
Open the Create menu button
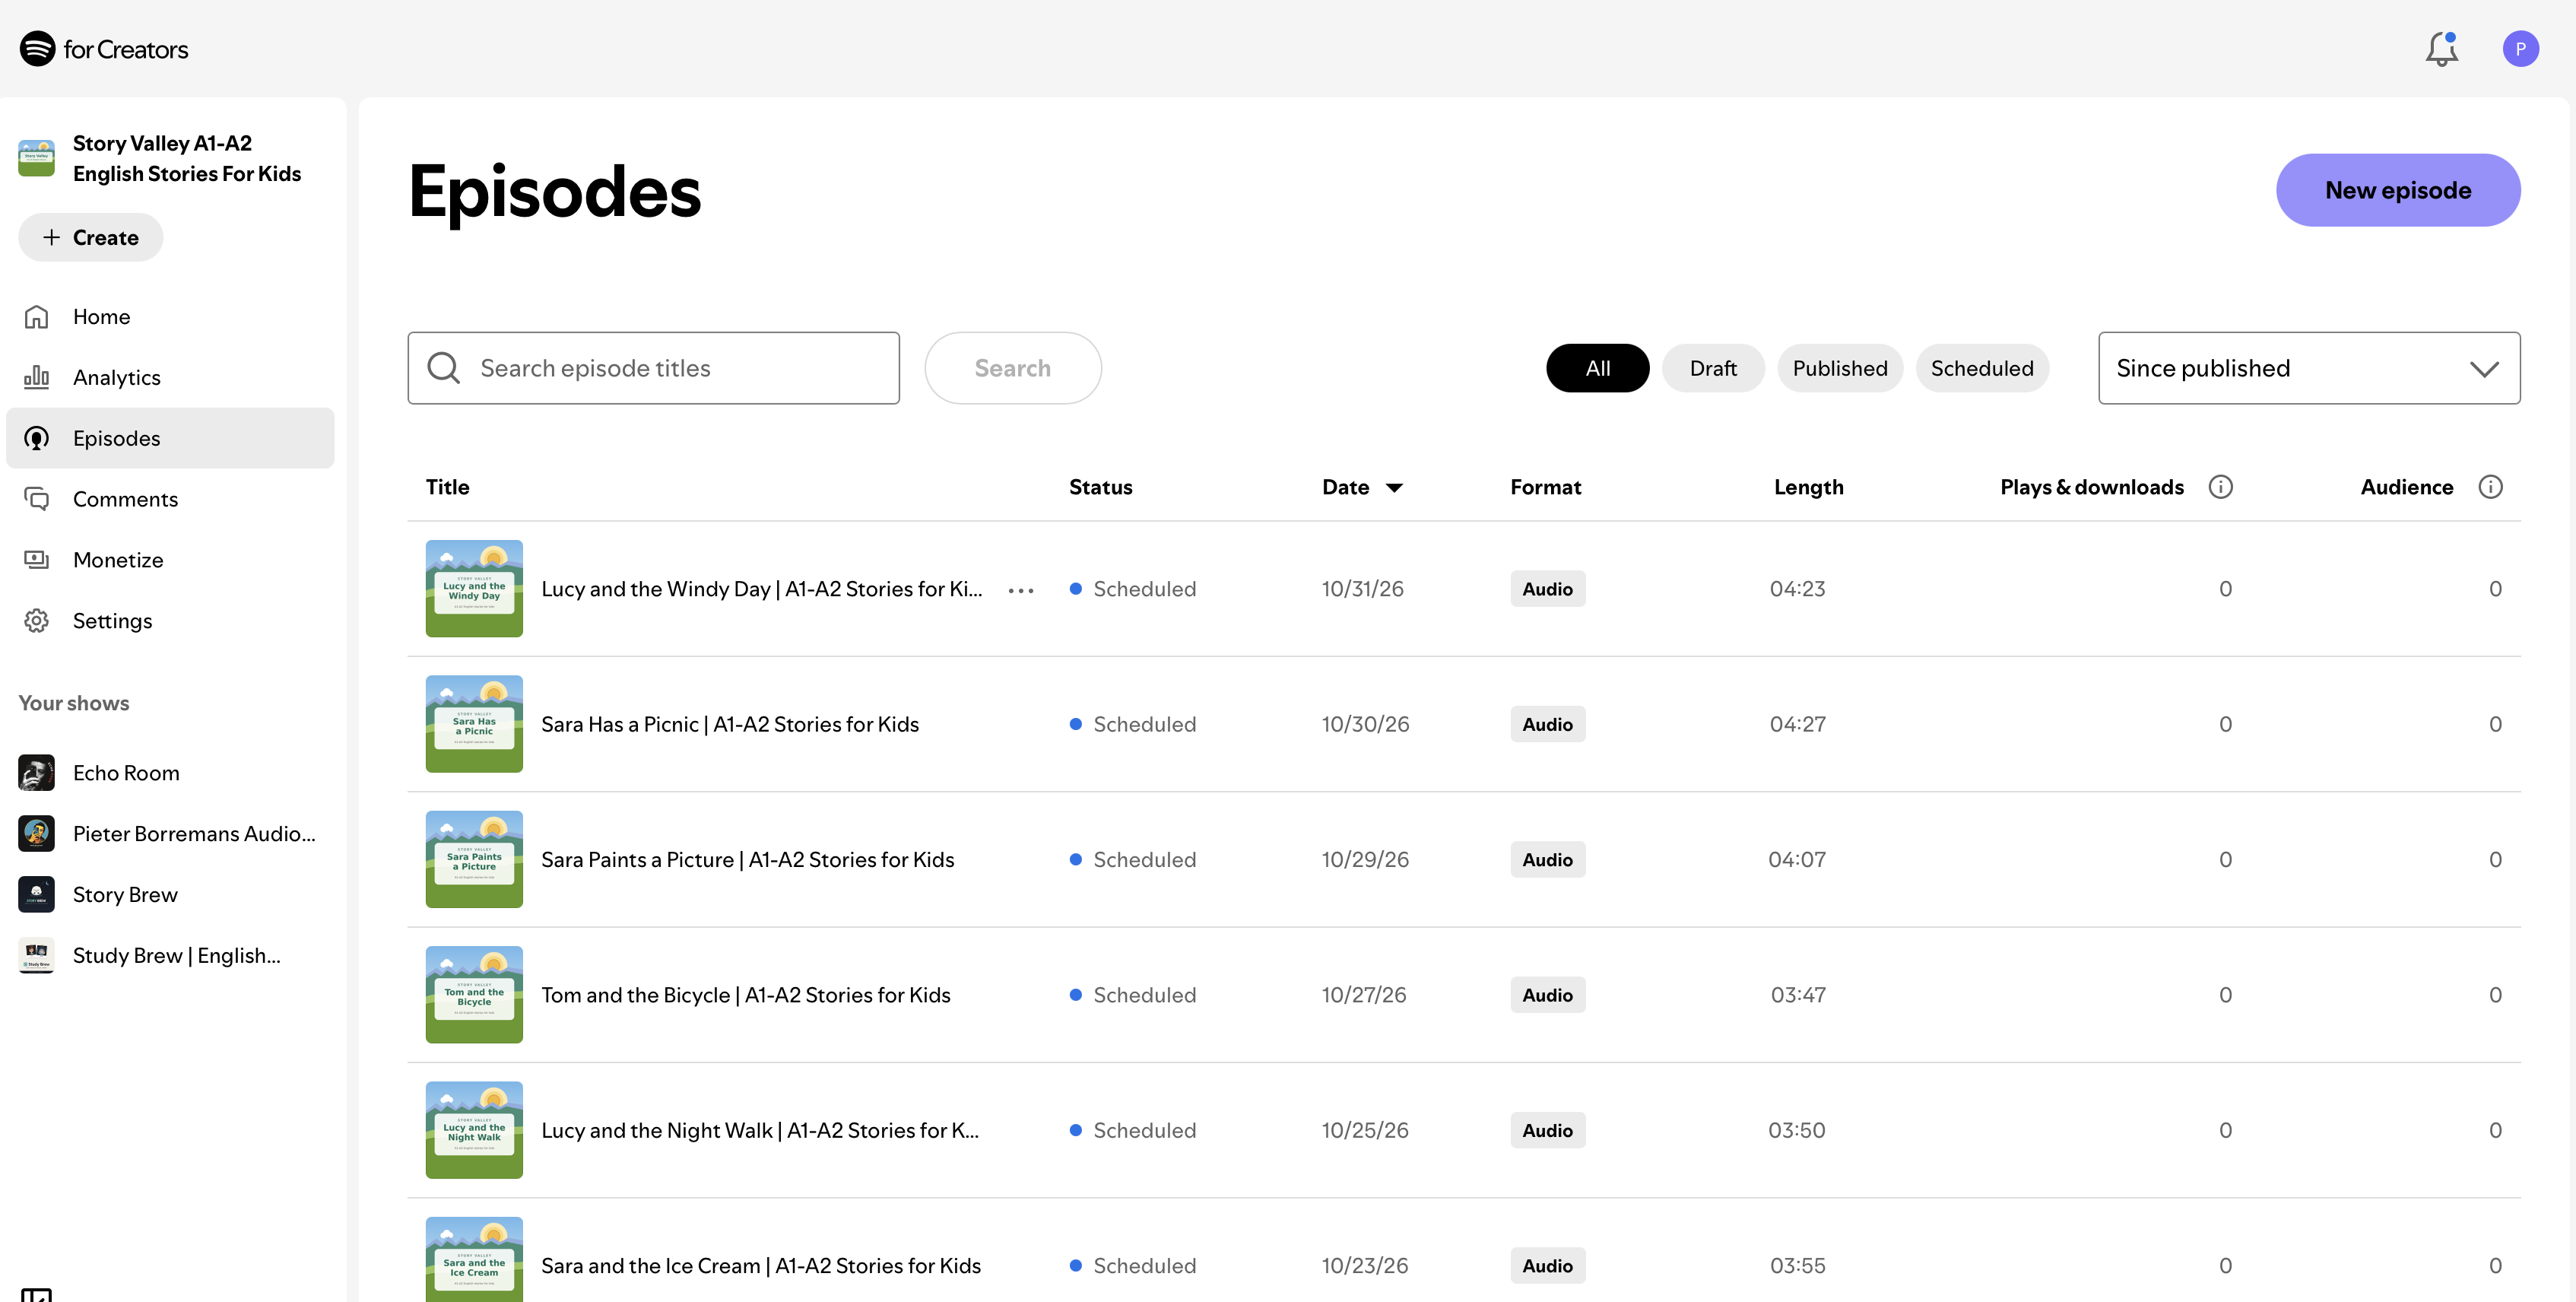pos(90,237)
